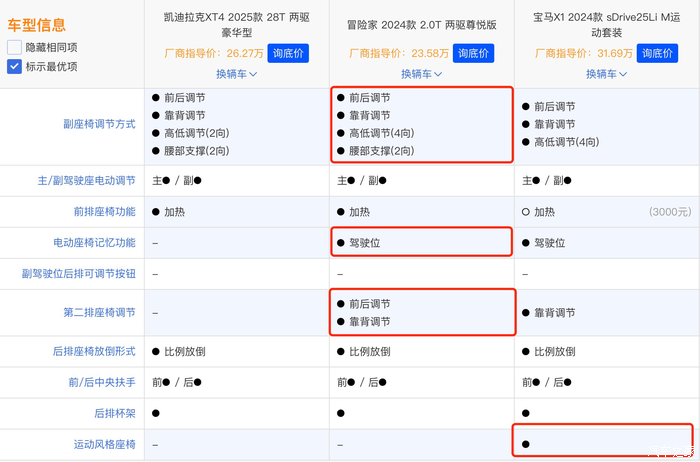Expand 换辆车 under 冒险家 2024款

tap(423, 73)
